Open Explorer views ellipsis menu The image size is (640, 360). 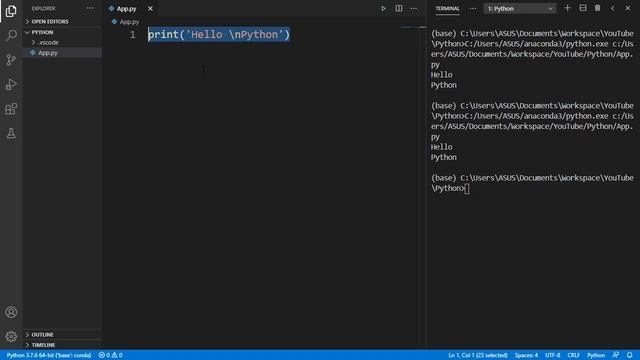(90, 8)
